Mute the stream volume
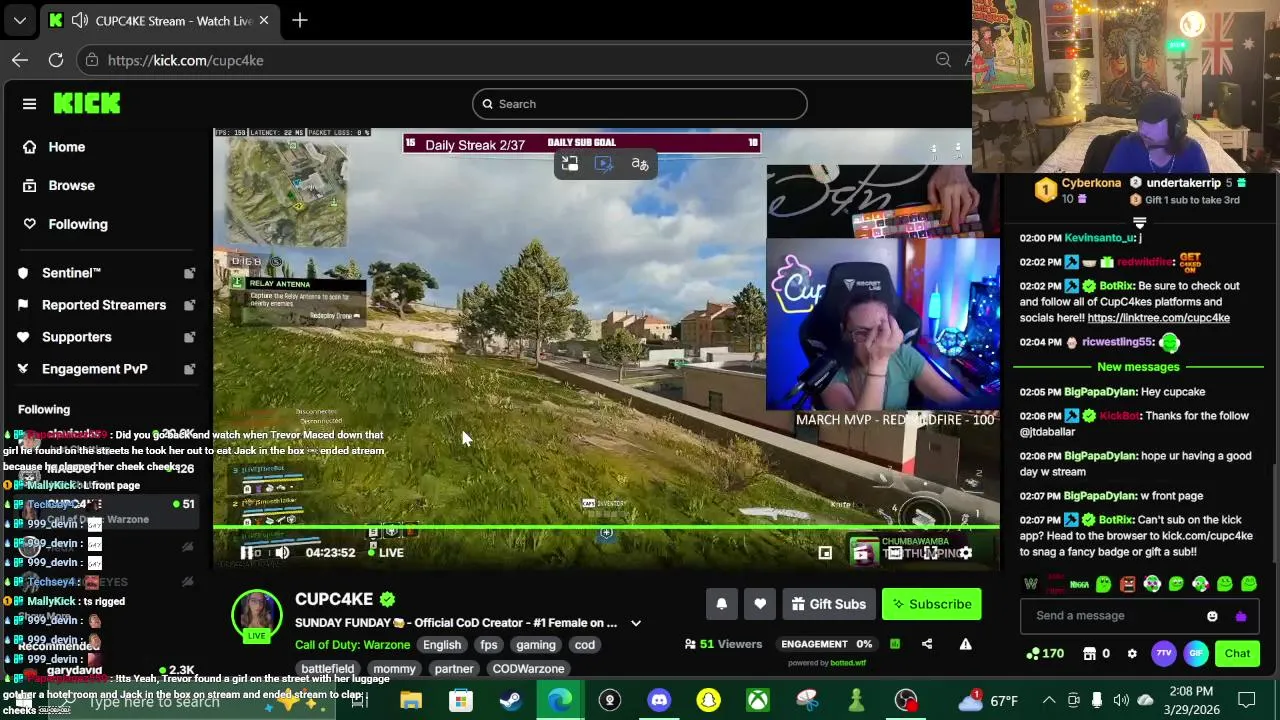1280x720 pixels. coord(282,553)
